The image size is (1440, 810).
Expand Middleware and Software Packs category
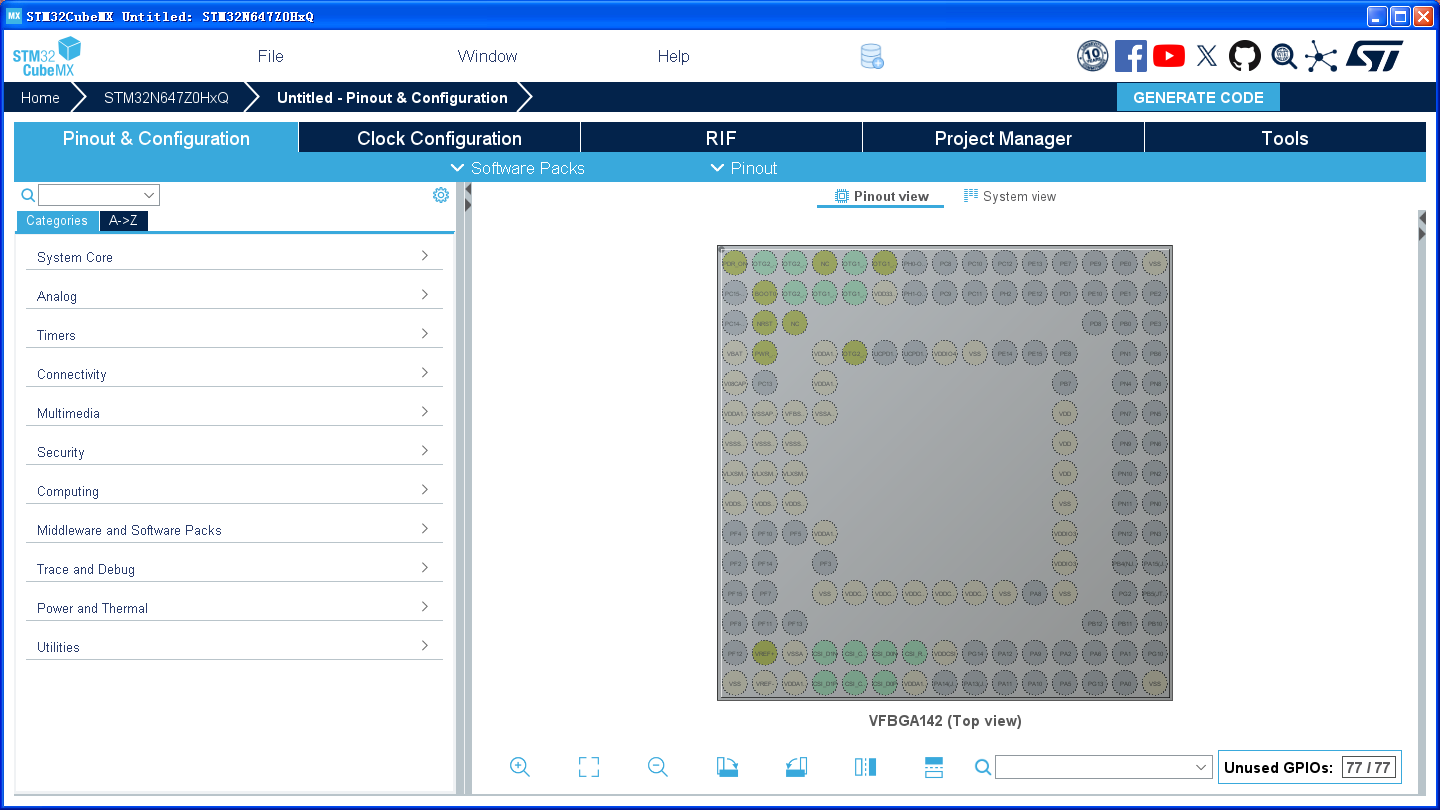tap(234, 530)
